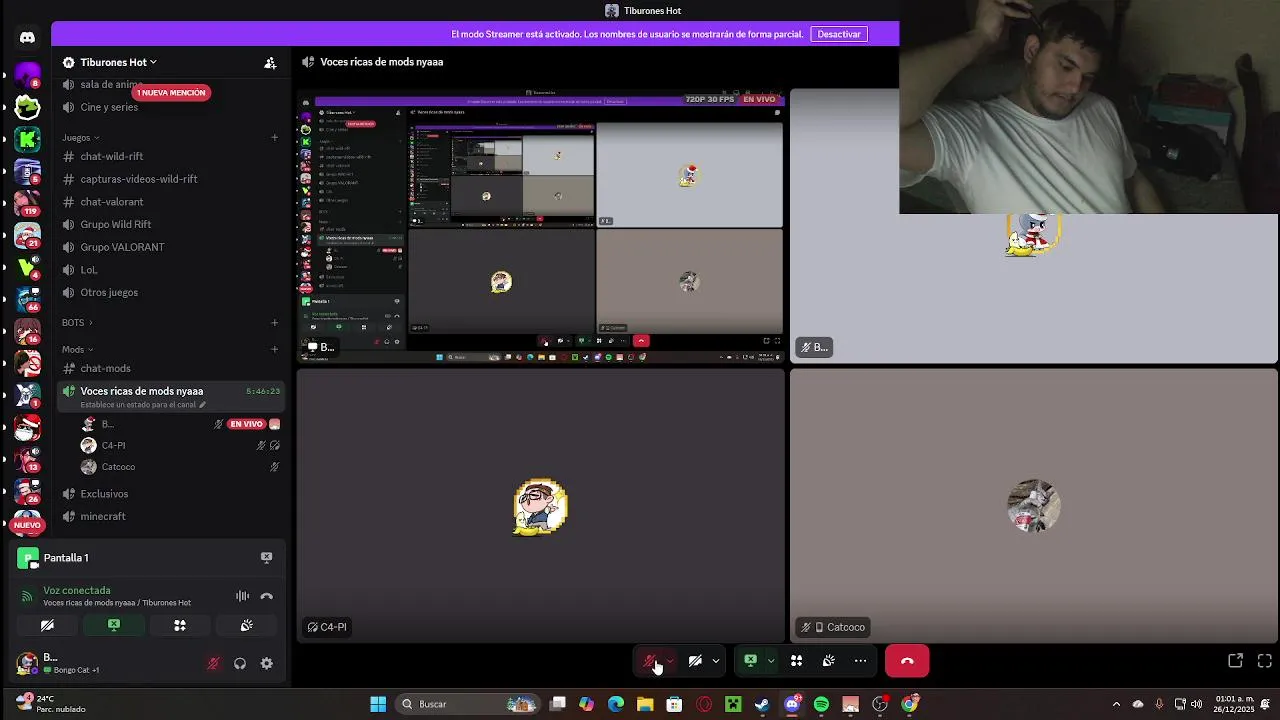Unmute microphone in bottom call bar
1280x720 pixels.
coord(650,660)
